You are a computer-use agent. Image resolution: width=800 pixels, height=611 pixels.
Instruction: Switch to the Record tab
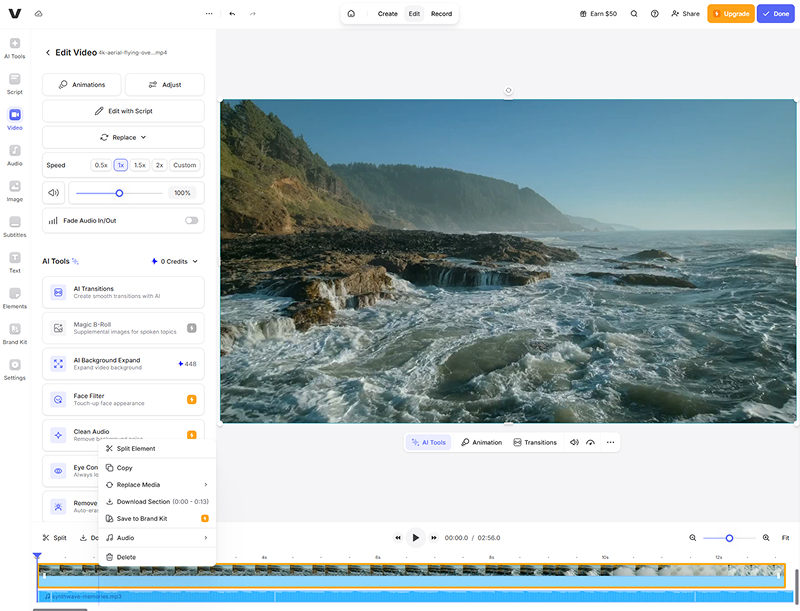tap(441, 14)
